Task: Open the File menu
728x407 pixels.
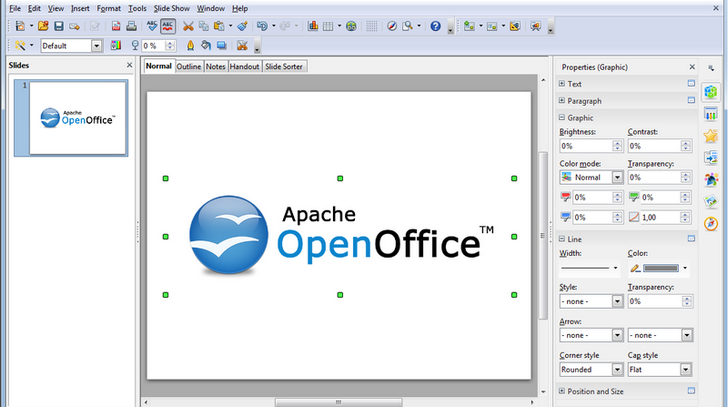Action: 15,8
